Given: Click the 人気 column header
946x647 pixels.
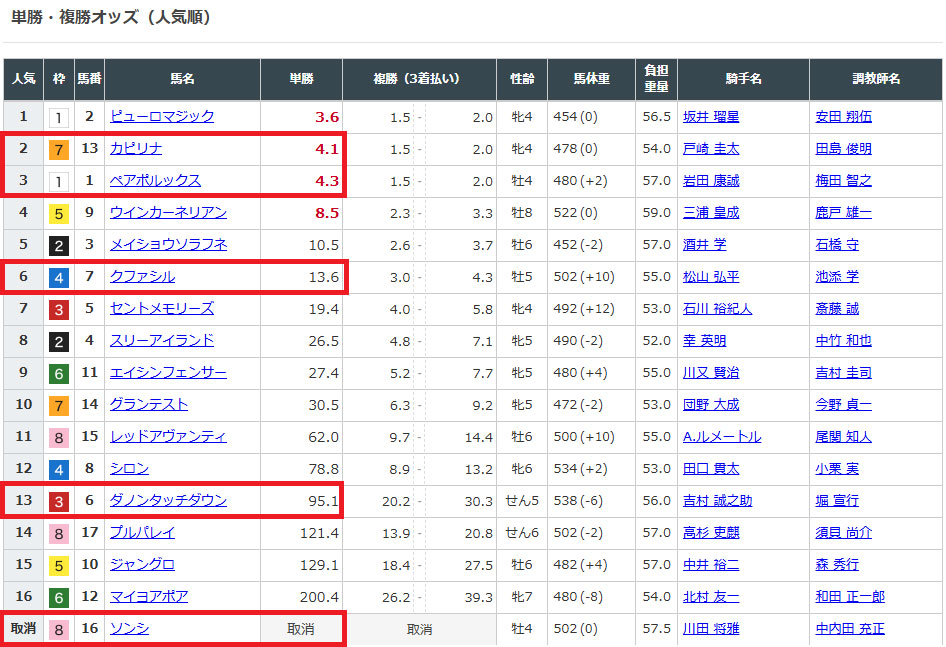Looking at the screenshot, I should coord(24,78).
